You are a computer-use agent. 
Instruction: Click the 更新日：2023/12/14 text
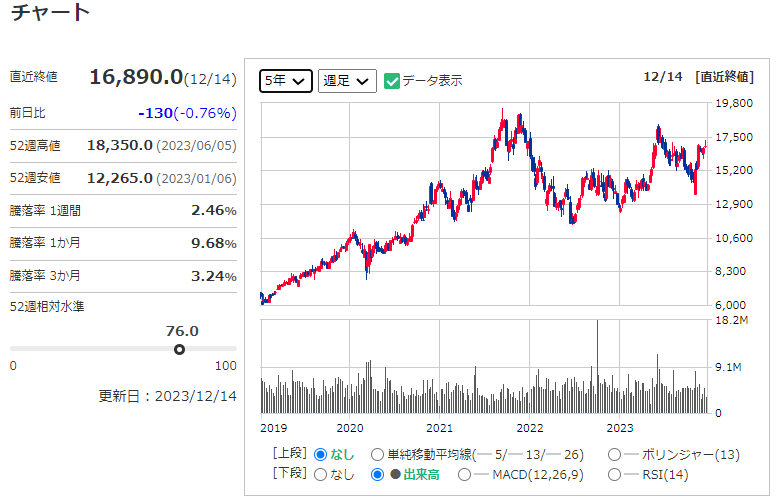pyautogui.click(x=167, y=395)
